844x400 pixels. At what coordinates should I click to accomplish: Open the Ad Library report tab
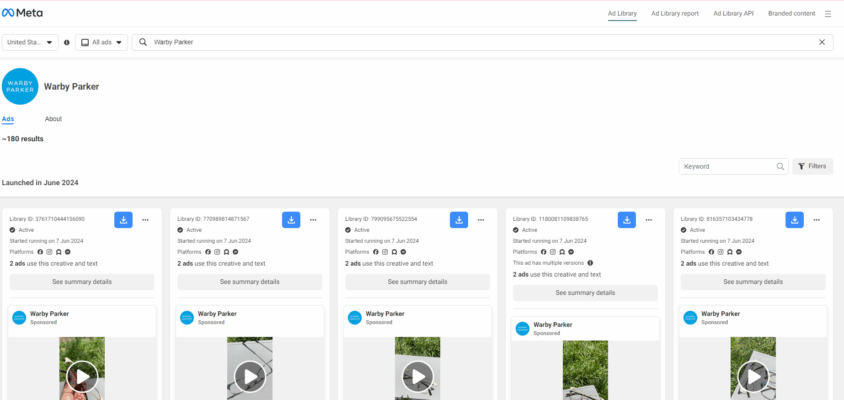674,14
